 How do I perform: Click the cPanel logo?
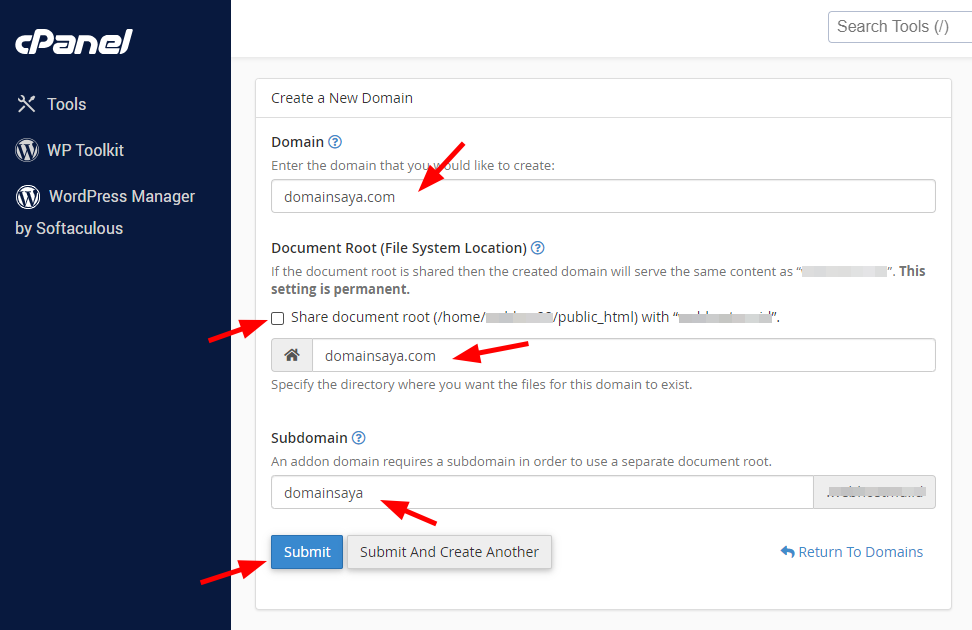coord(74,42)
